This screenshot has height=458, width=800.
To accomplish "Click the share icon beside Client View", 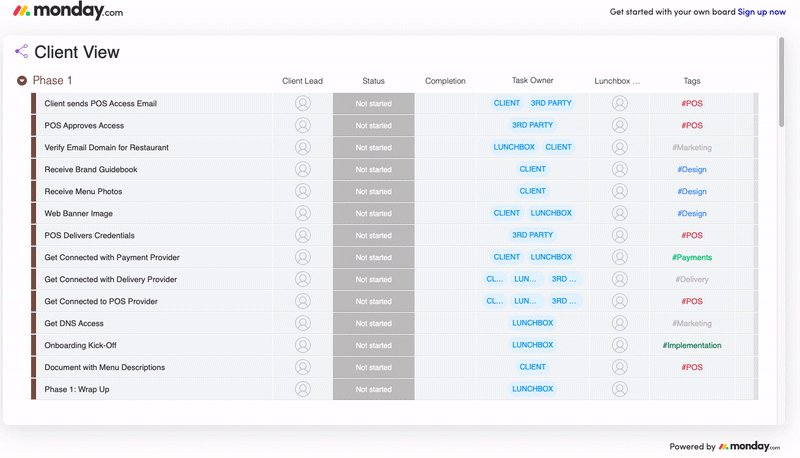I will point(21,51).
